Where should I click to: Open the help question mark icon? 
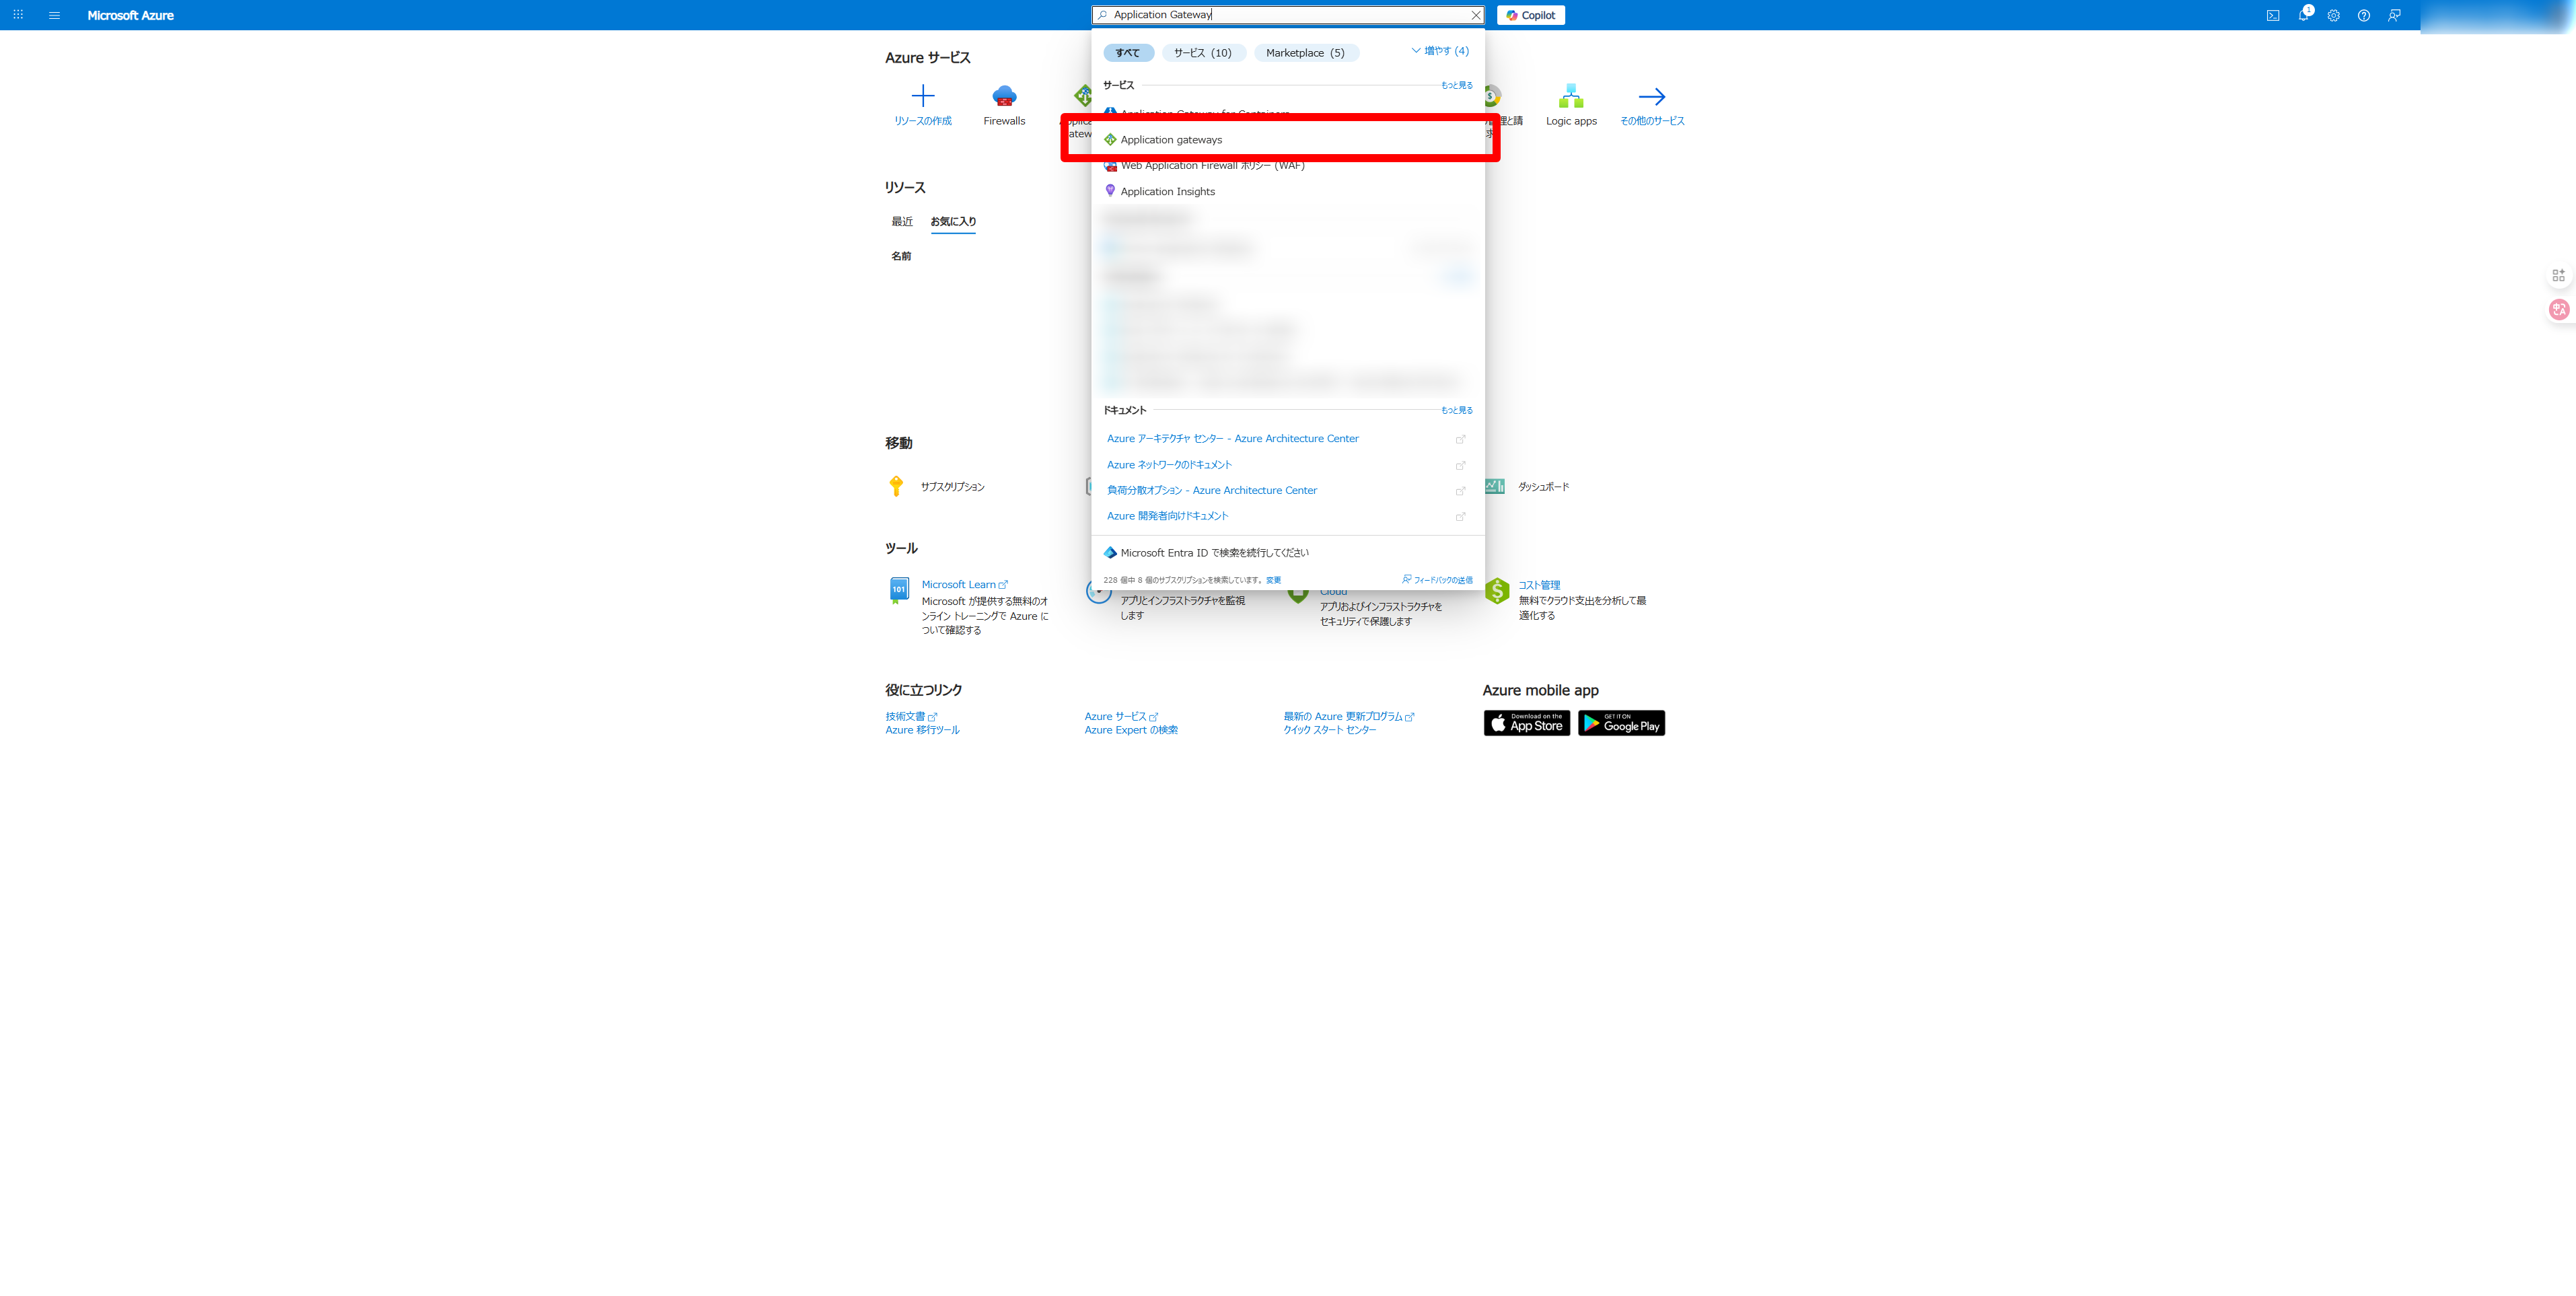(x=2363, y=15)
